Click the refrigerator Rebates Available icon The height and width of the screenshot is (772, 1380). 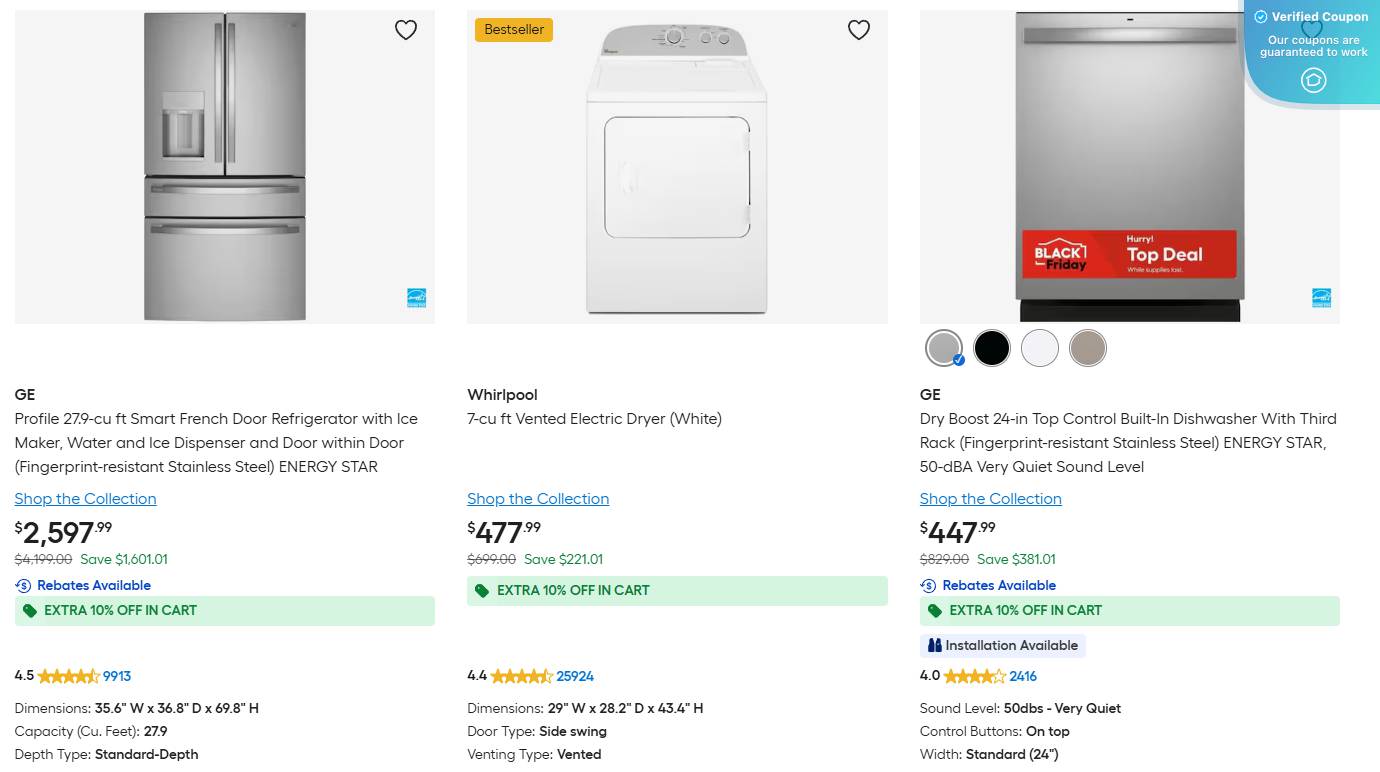(x=23, y=586)
